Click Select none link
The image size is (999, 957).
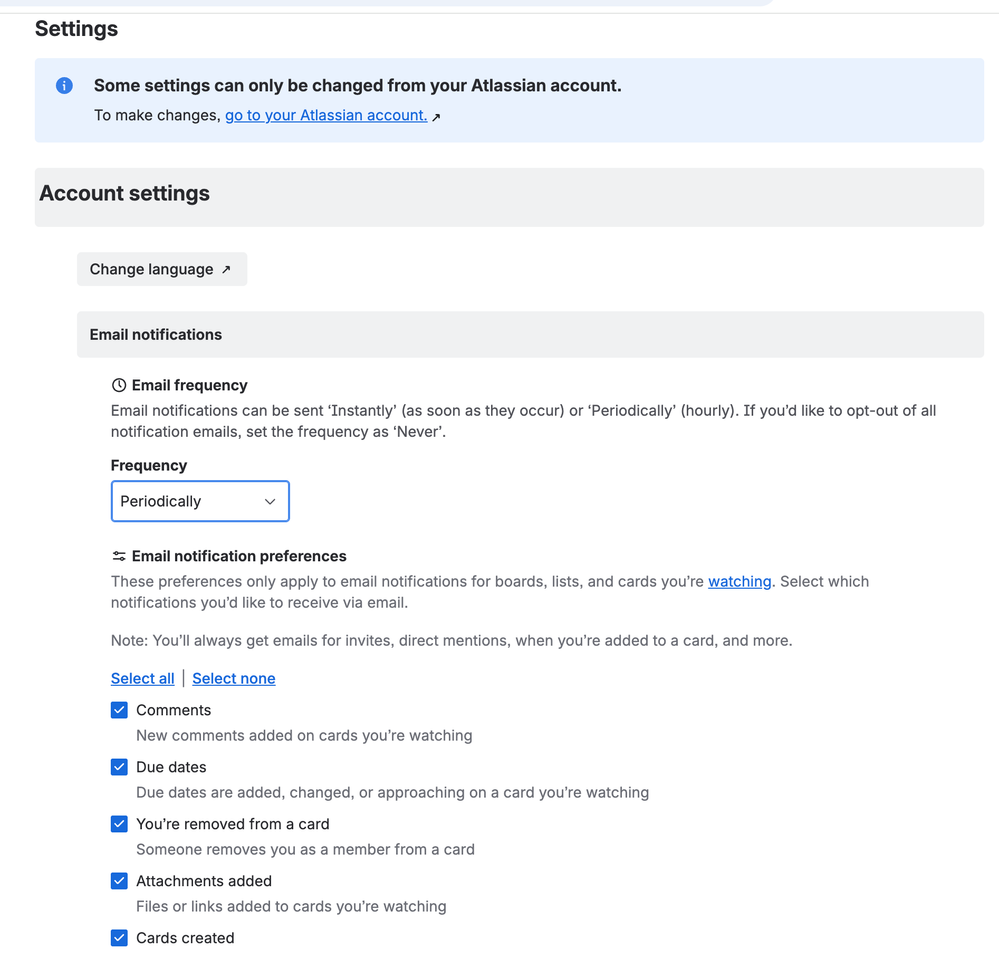pos(233,678)
